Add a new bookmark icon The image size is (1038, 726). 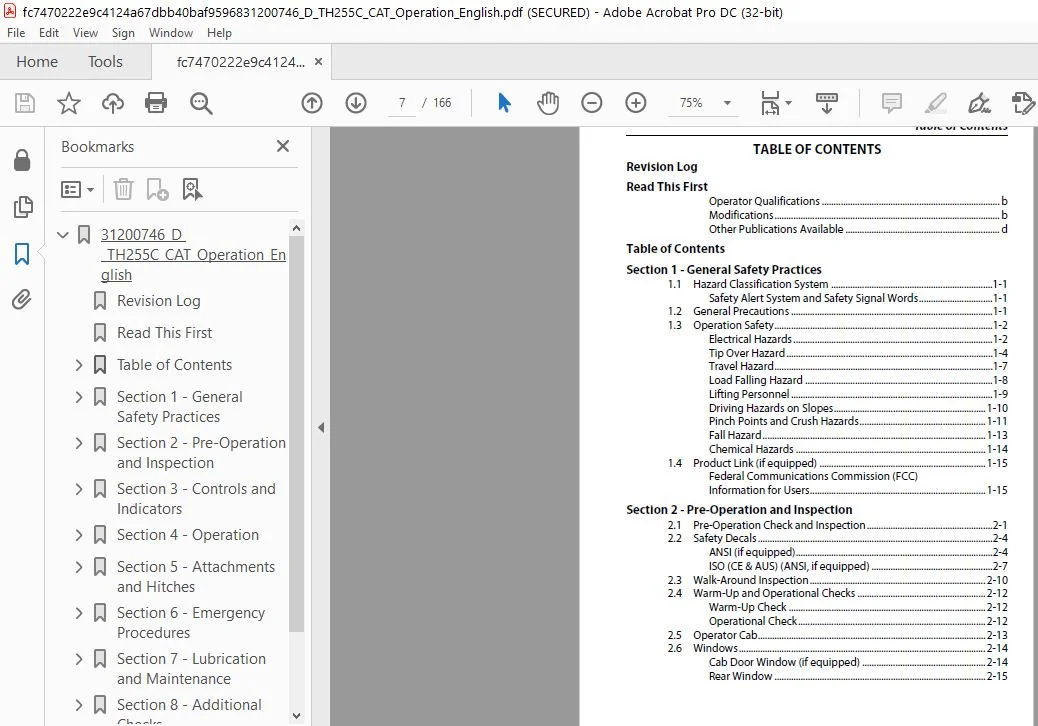[x=158, y=189]
